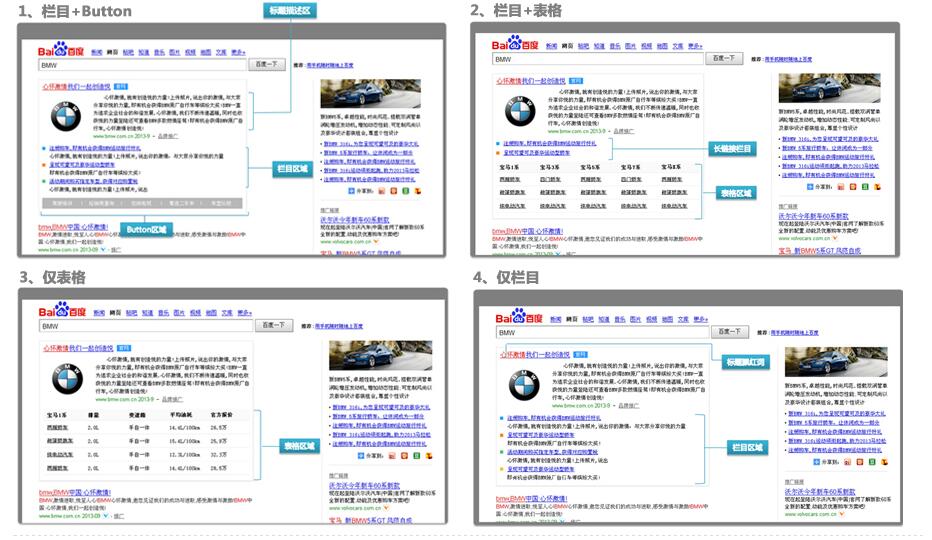932x540 pixels.
Task: Expand orange arrow after www.volvocars.com.cn in 仅表格 panel
Action: [x=386, y=507]
